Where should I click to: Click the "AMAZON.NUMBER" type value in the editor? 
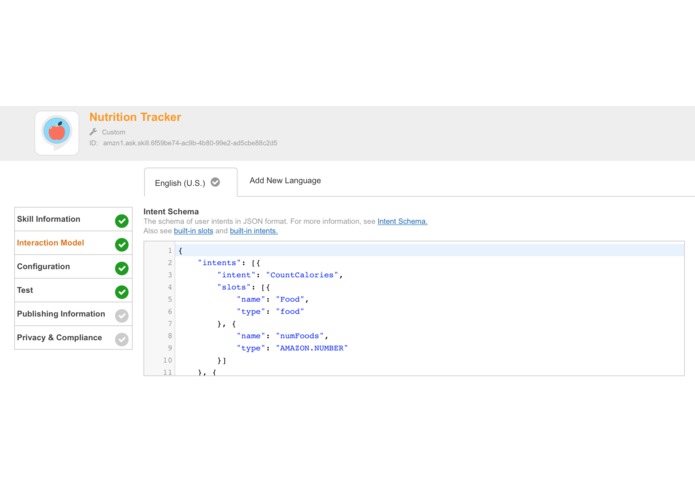[x=312, y=348]
